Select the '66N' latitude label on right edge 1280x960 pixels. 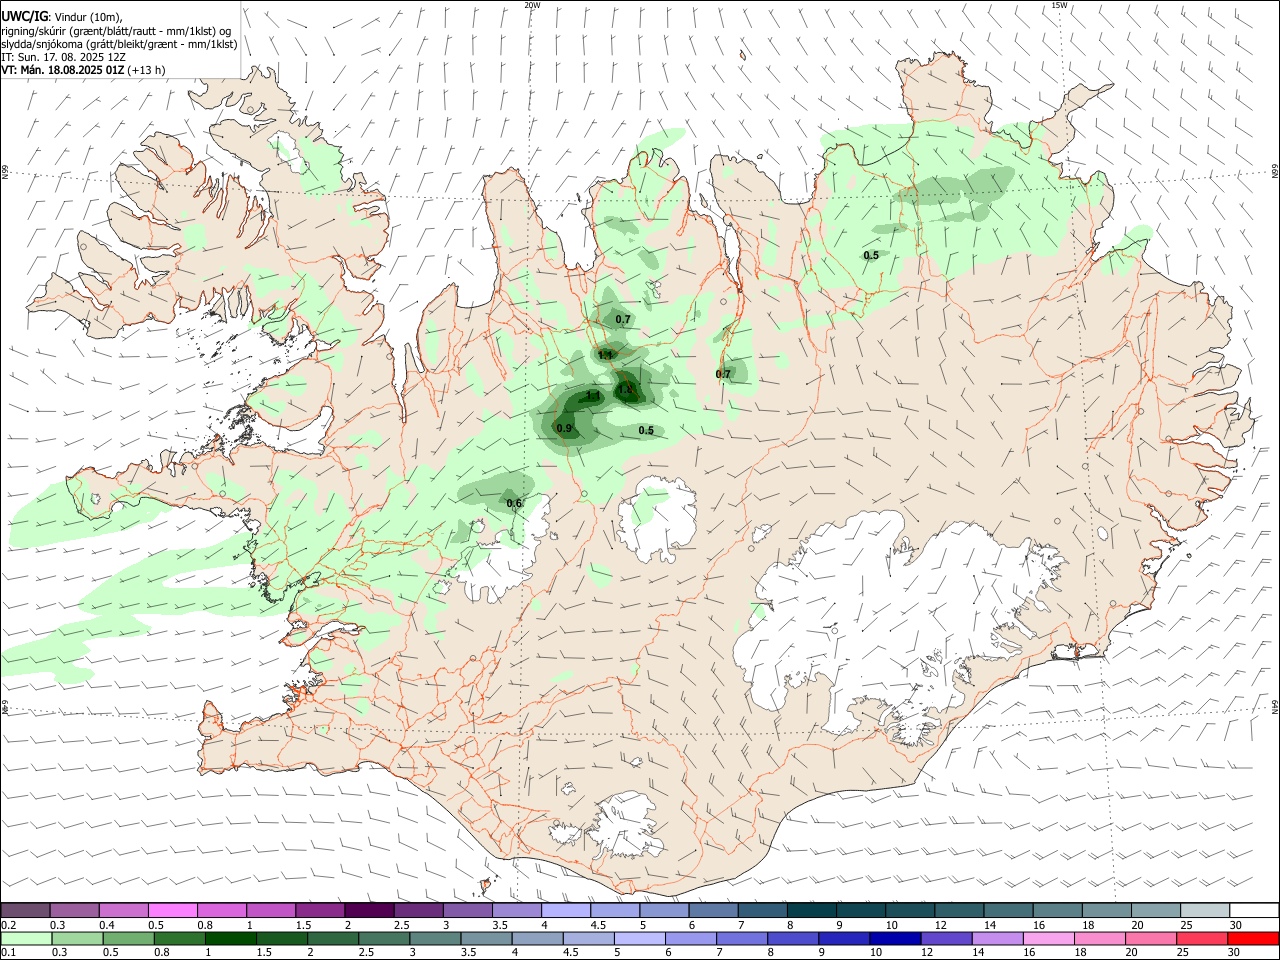coord(1275,172)
